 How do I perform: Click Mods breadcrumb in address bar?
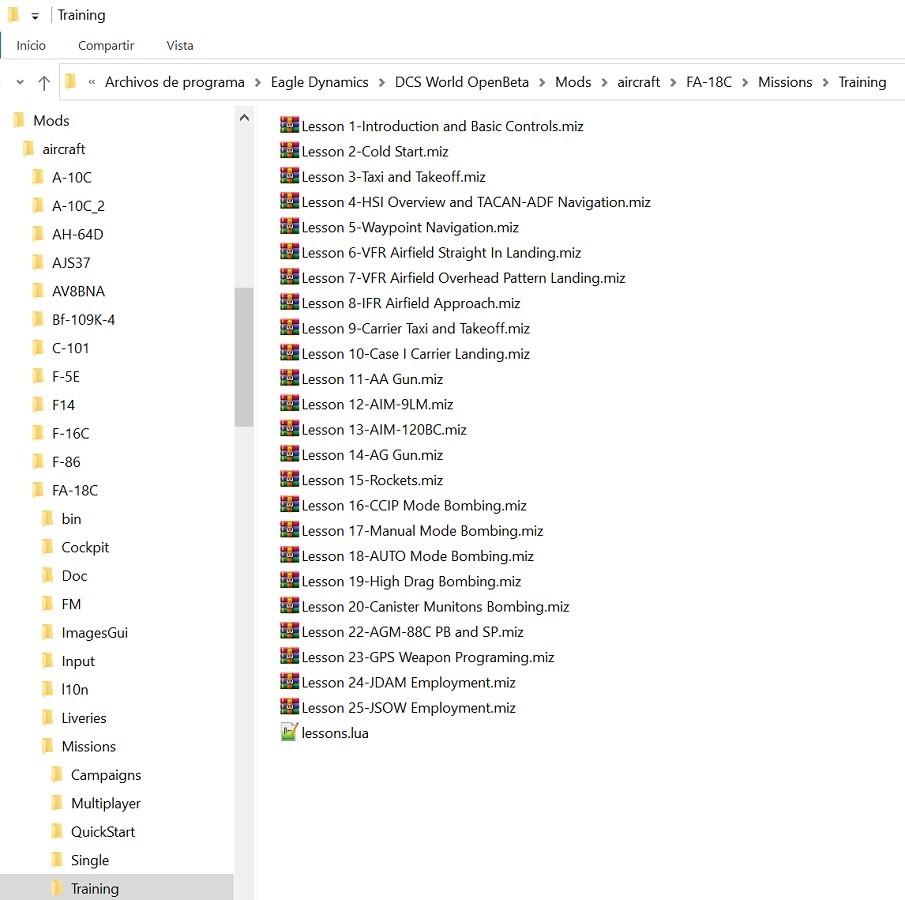(x=573, y=82)
